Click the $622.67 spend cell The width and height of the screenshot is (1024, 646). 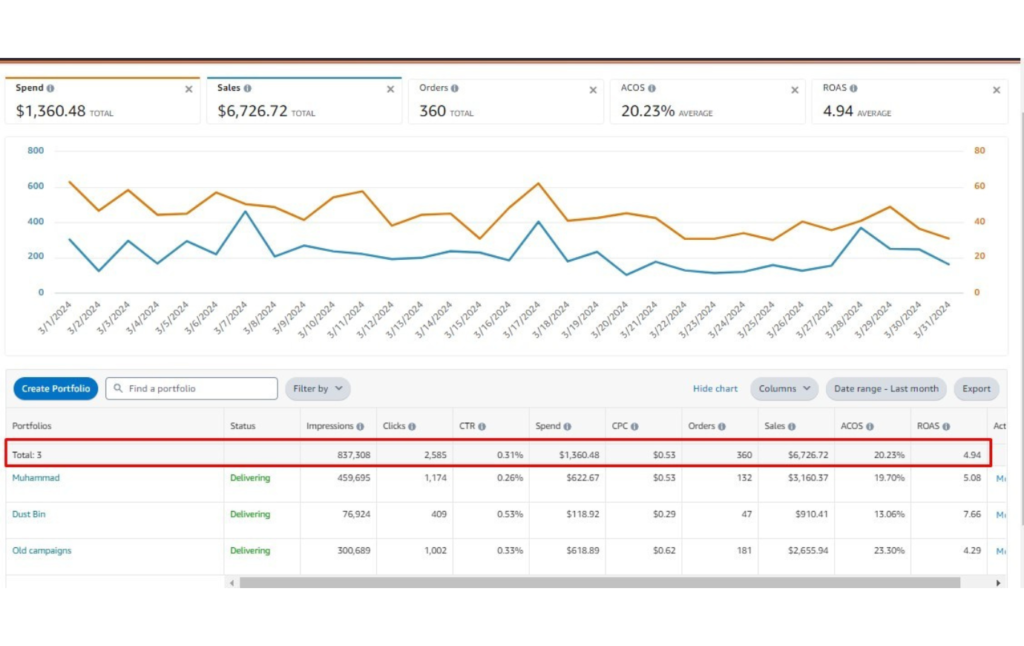click(583, 477)
